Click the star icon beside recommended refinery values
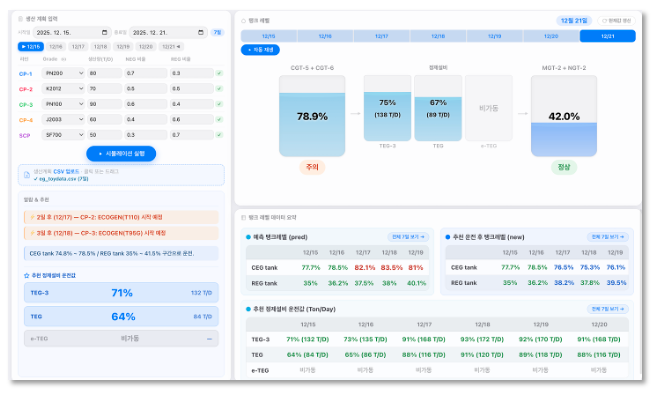 tap(27, 276)
